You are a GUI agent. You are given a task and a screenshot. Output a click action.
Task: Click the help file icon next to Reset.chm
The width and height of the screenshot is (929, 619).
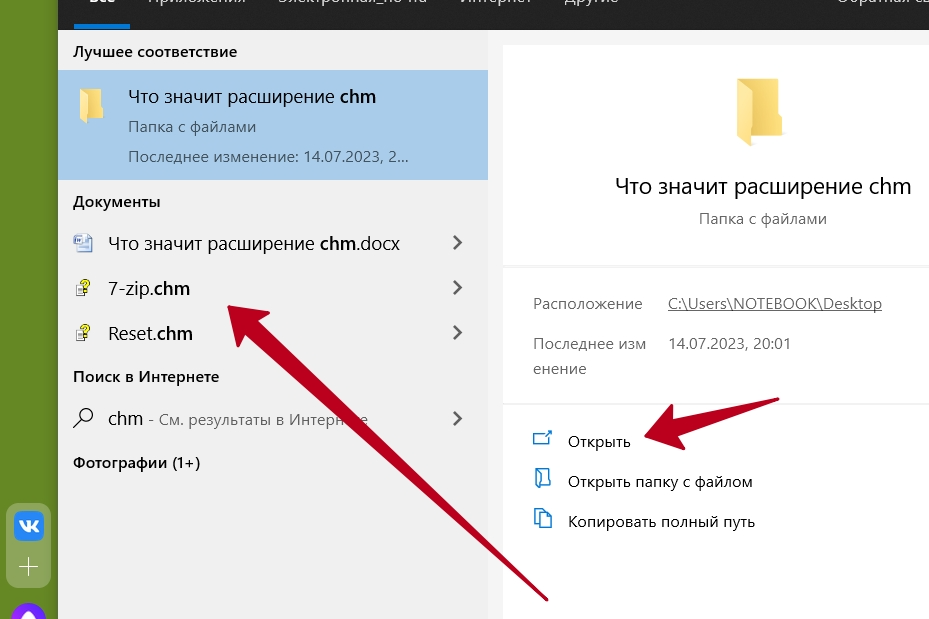[x=83, y=333]
